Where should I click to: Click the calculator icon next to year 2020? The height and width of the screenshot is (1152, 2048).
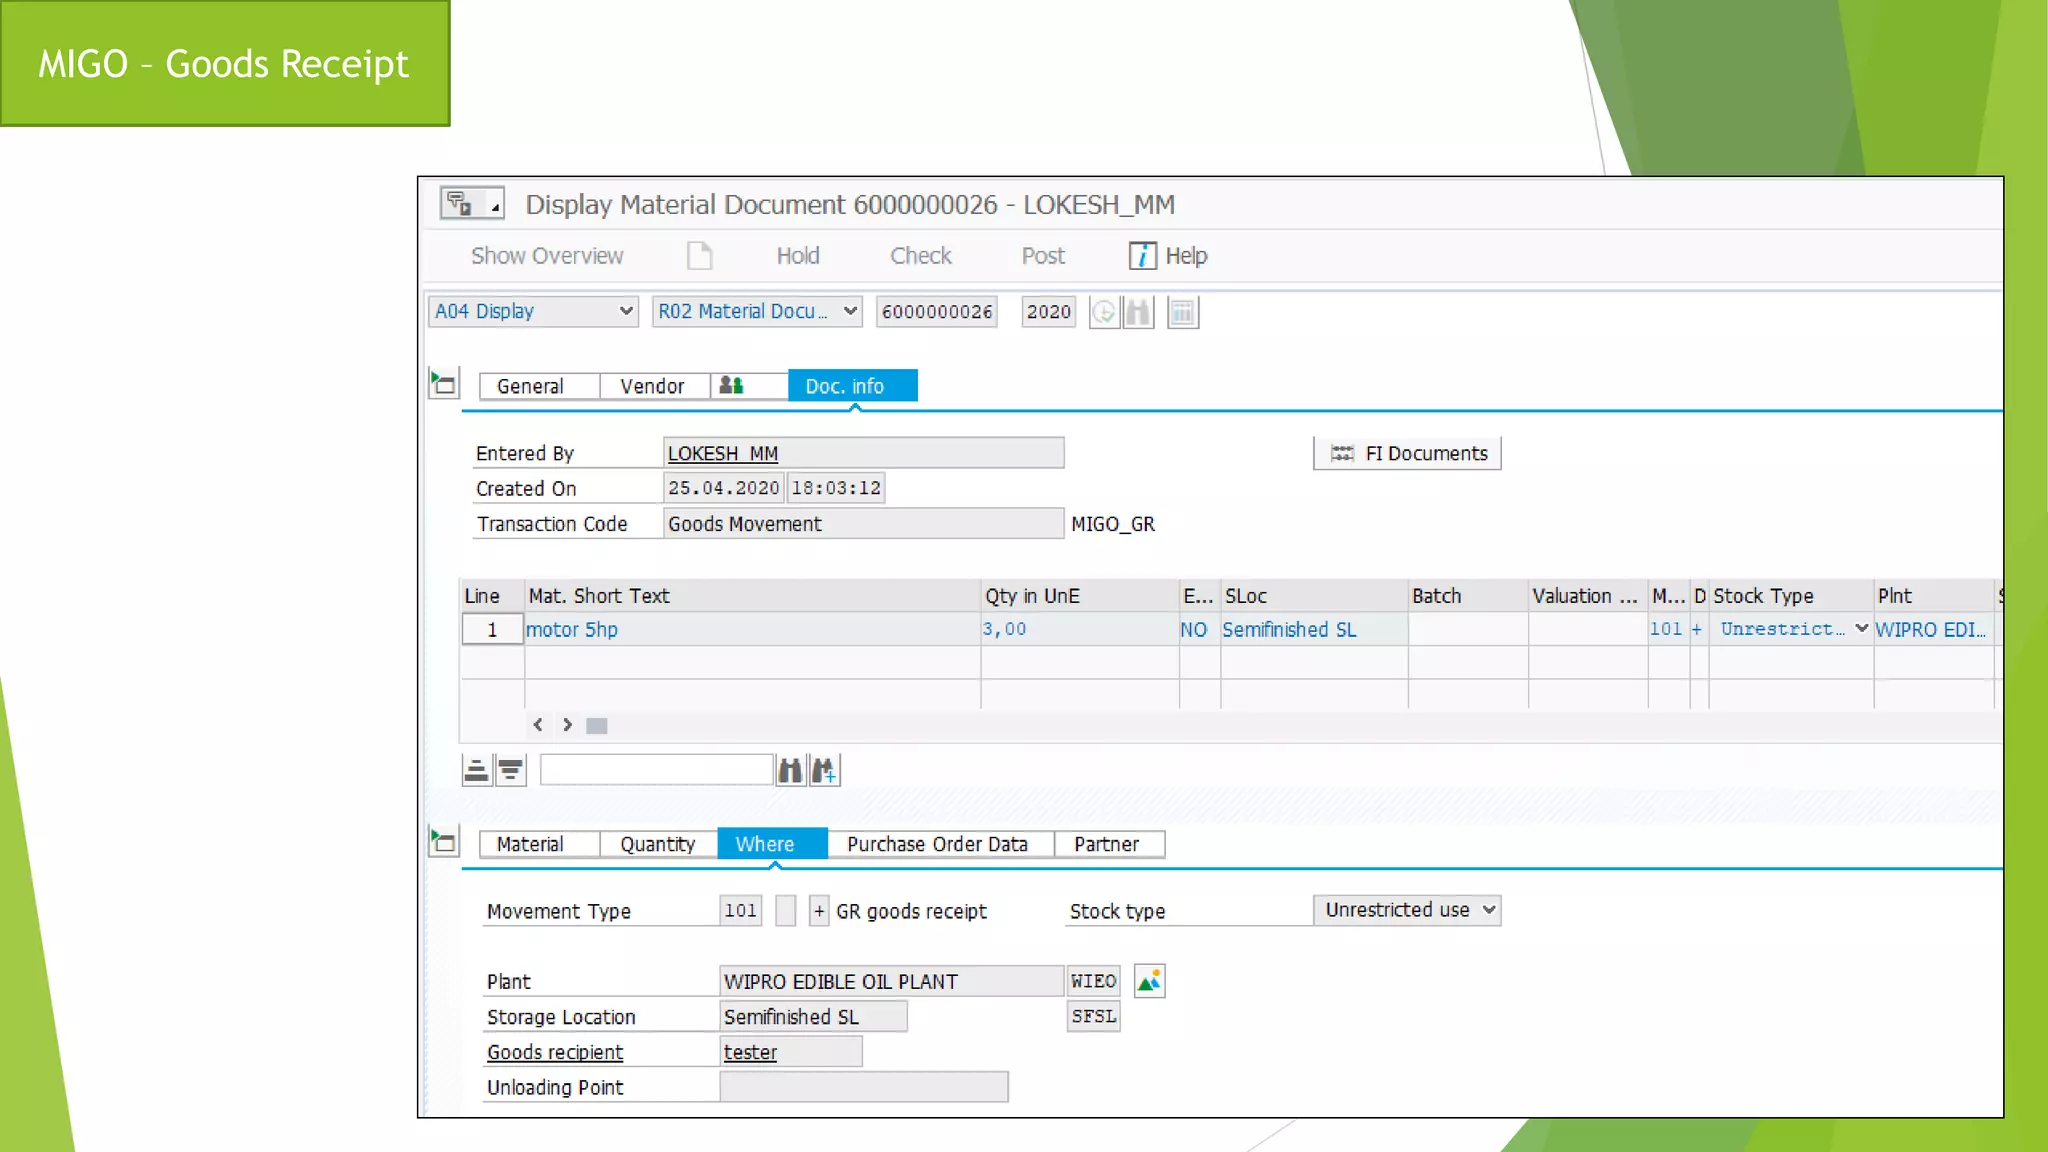[x=1182, y=312]
